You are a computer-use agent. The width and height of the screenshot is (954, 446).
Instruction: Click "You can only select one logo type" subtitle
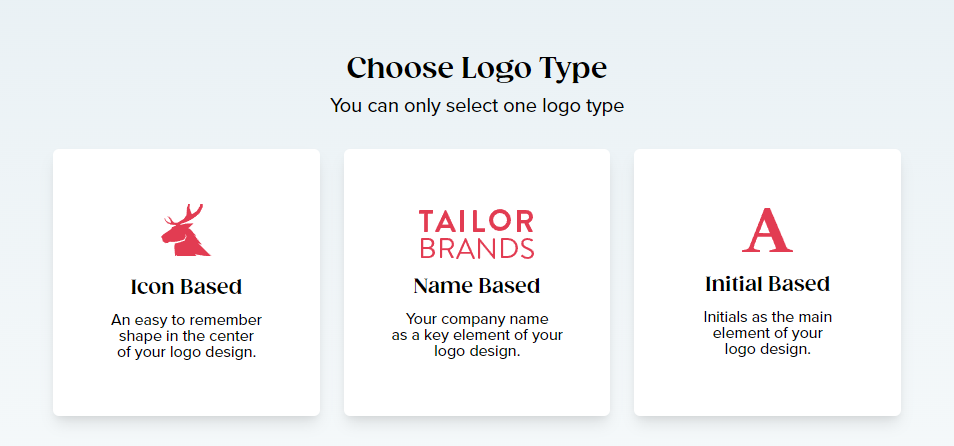(x=477, y=106)
